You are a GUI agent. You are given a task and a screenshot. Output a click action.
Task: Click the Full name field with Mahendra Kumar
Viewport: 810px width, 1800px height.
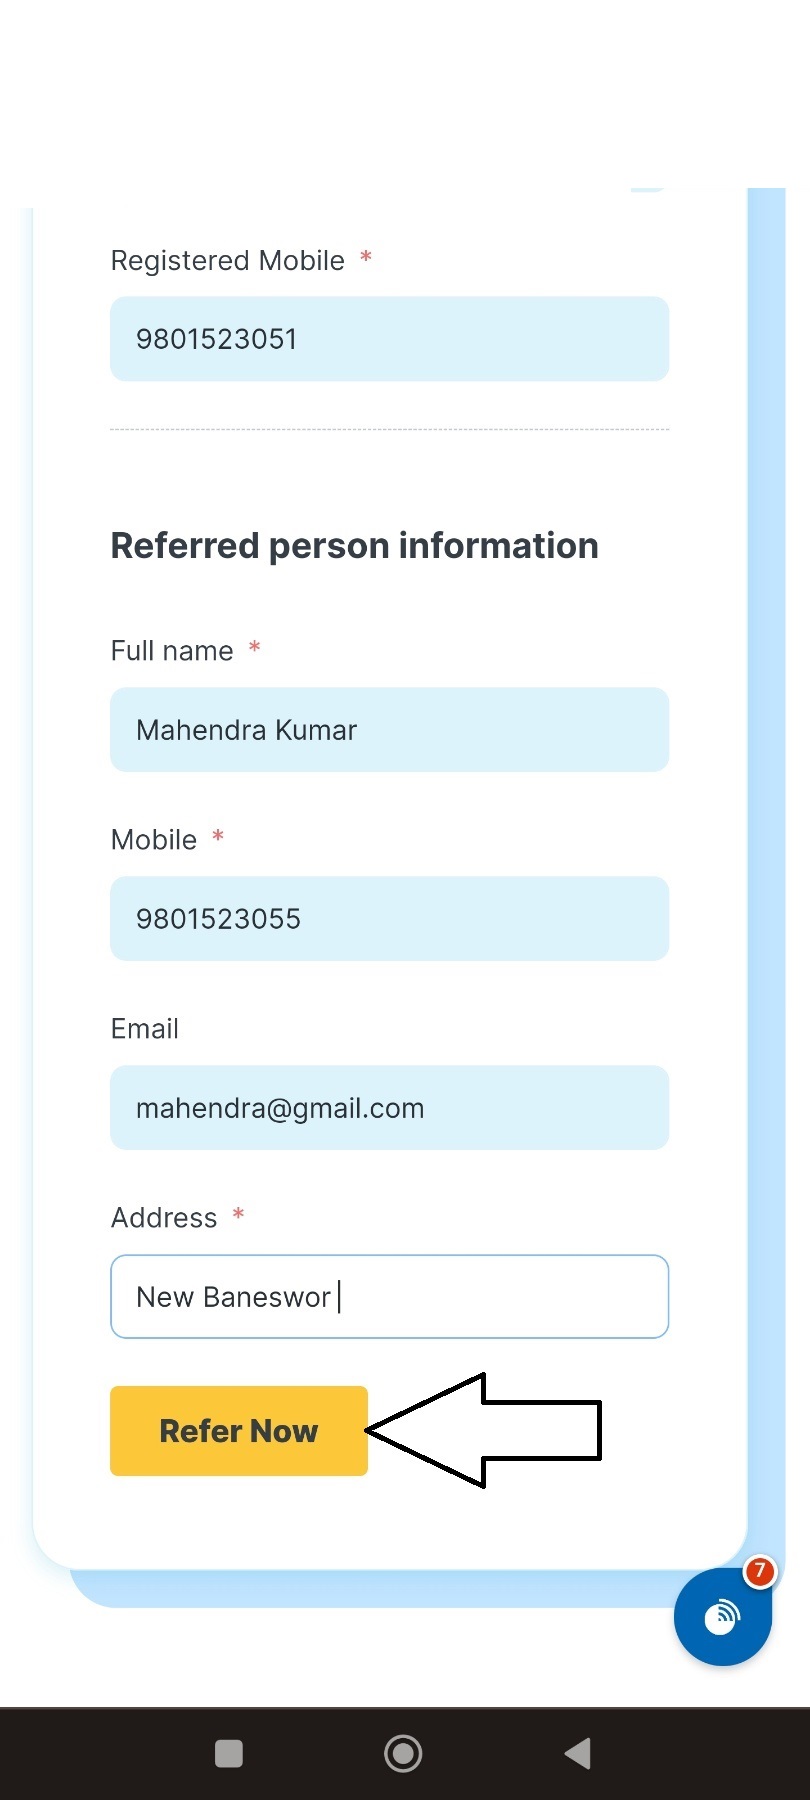tap(389, 730)
